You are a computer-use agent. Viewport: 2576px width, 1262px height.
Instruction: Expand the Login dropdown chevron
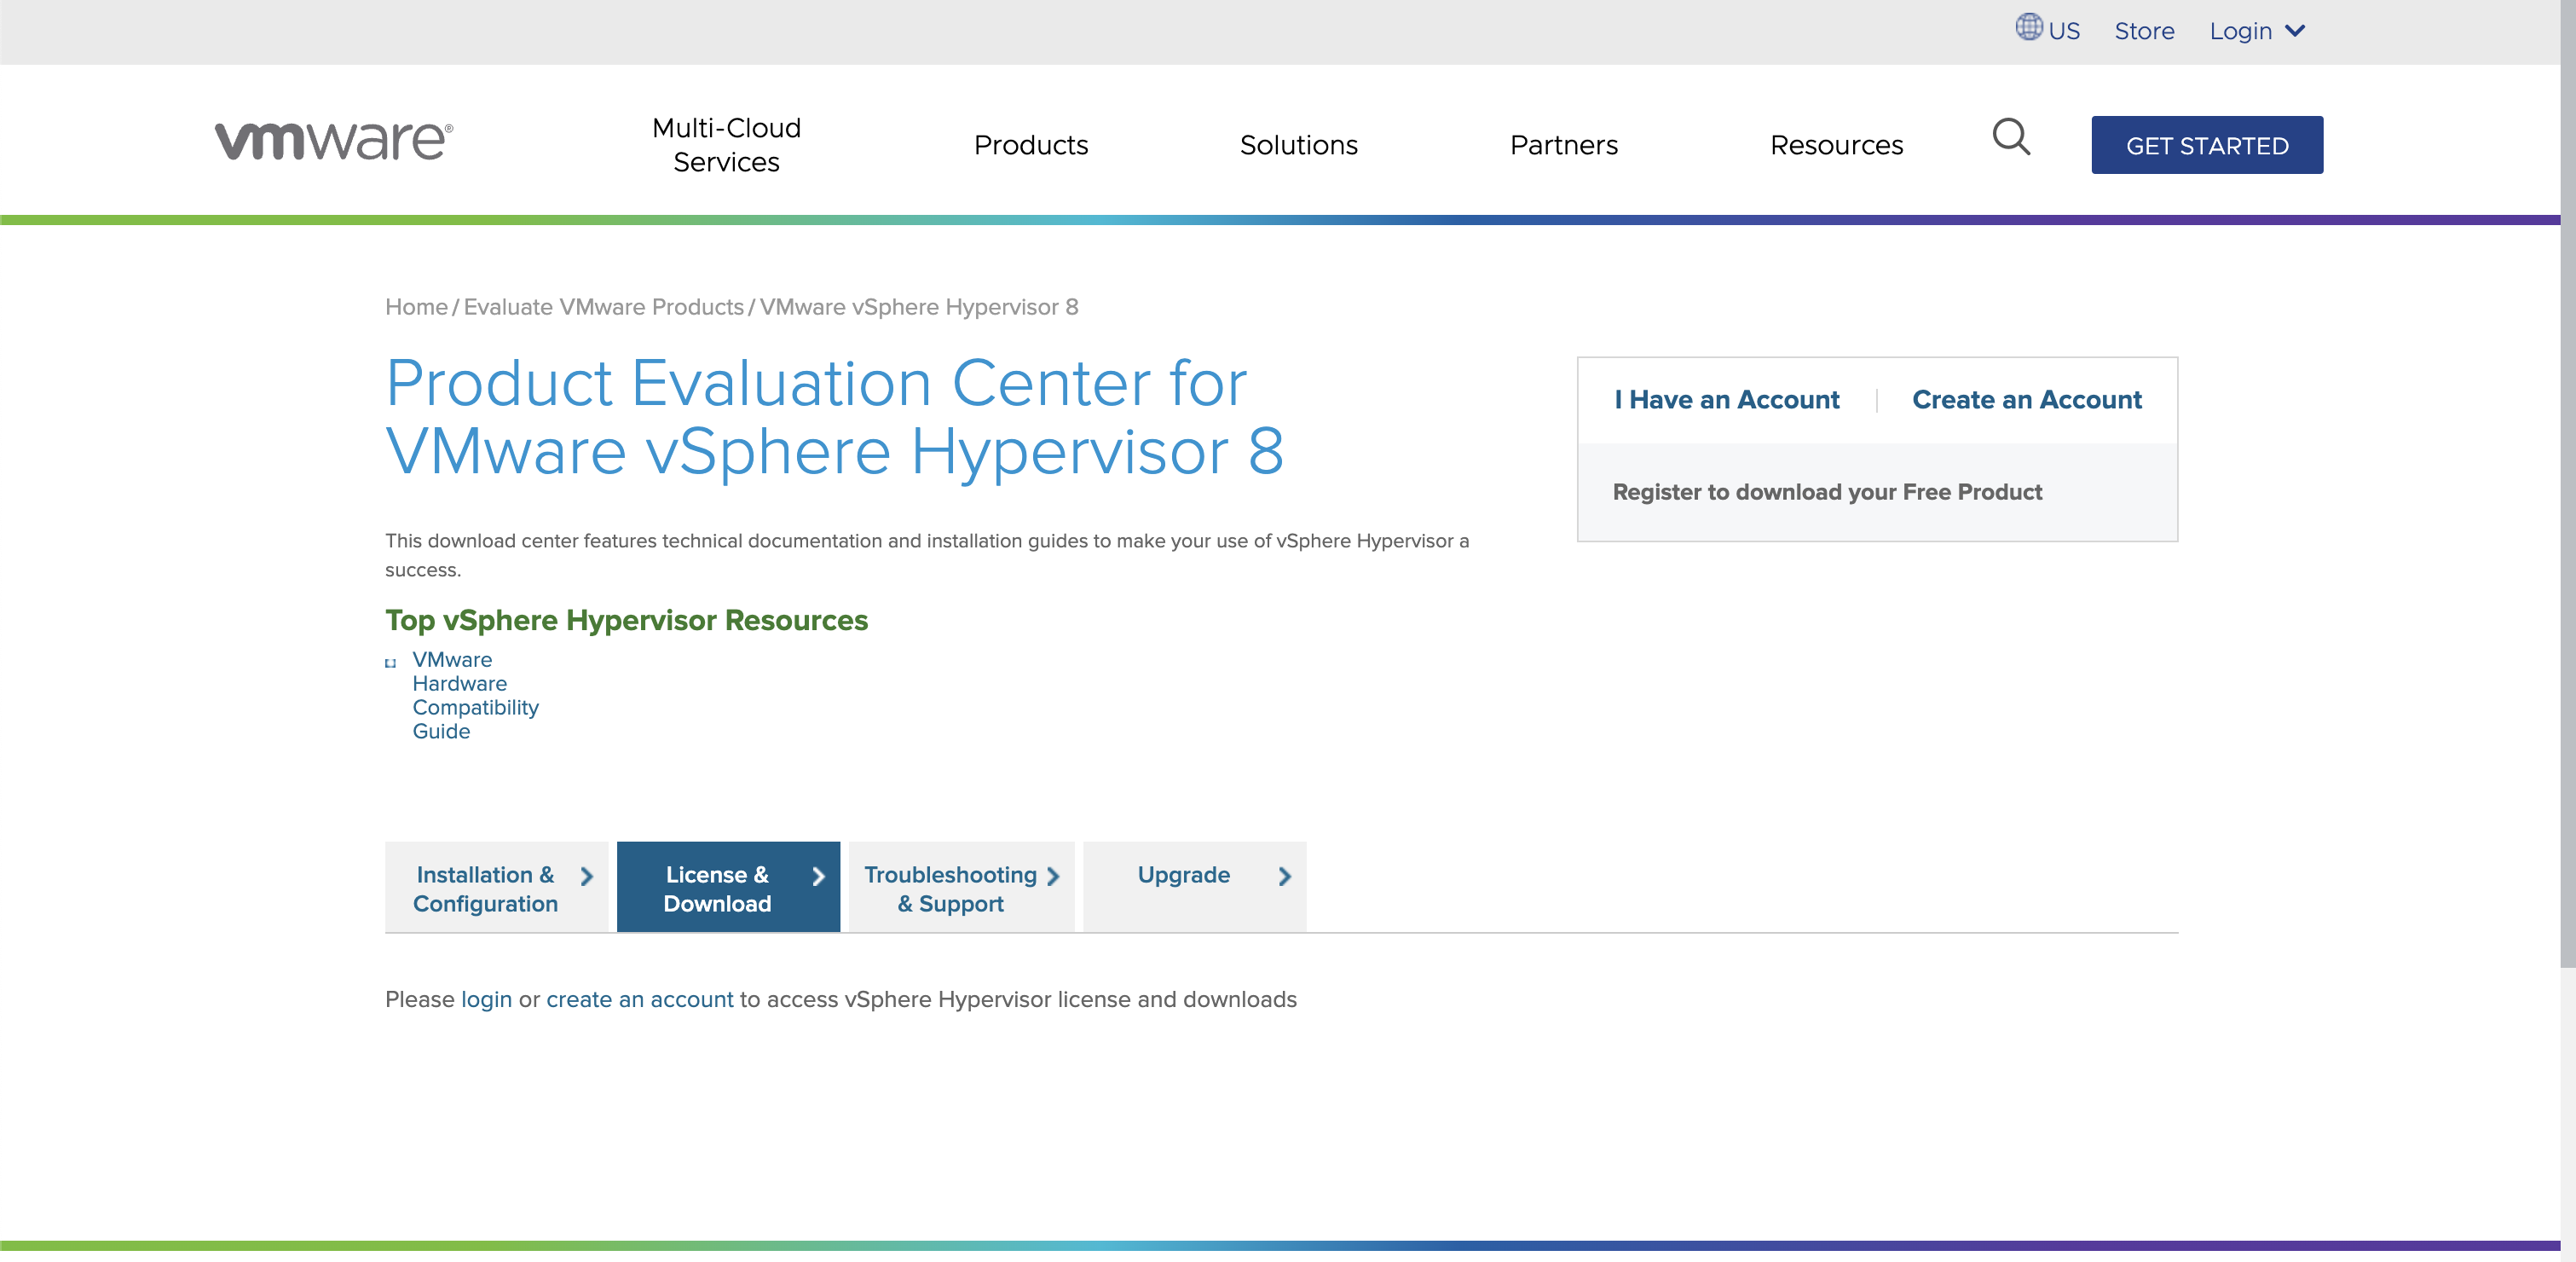pyautogui.click(x=2296, y=31)
